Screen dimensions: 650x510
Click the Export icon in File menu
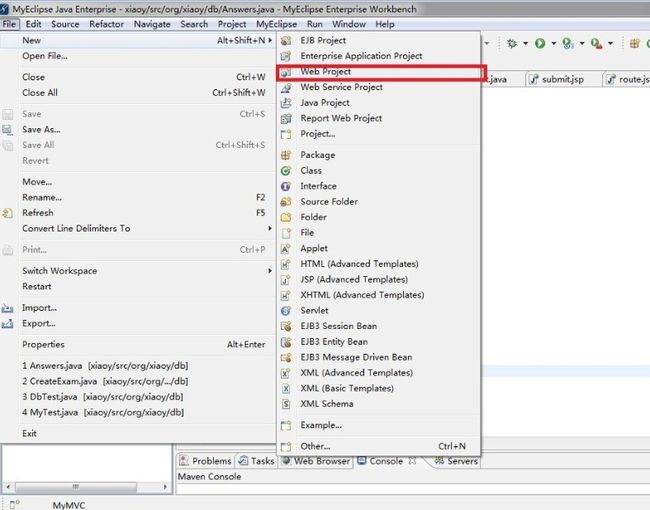(x=7, y=324)
